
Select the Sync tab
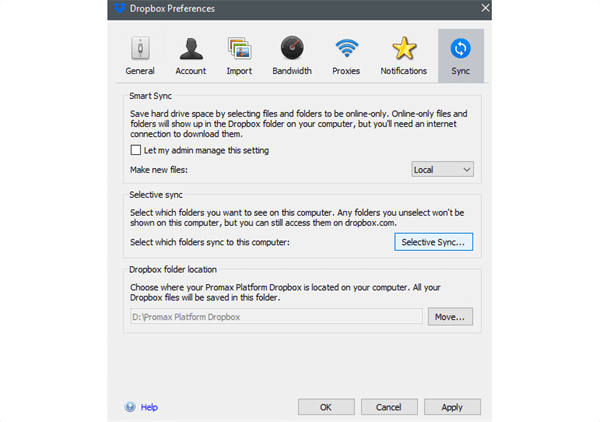point(460,55)
